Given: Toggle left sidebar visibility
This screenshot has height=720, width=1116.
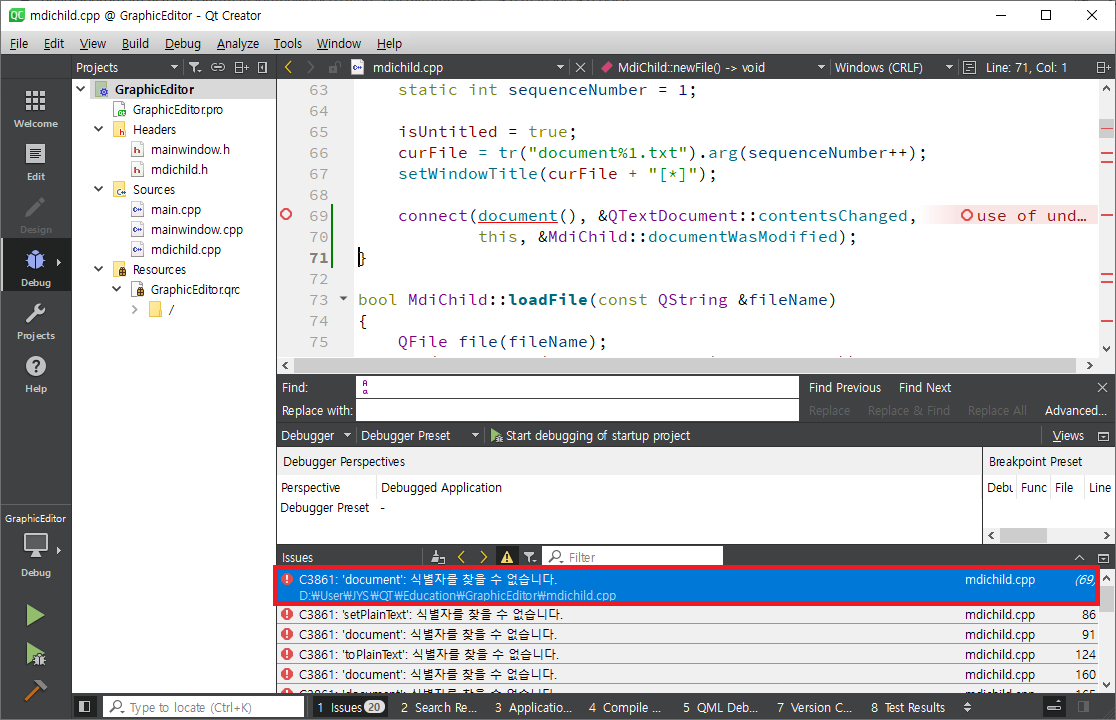Looking at the screenshot, I should pyautogui.click(x=85, y=706).
